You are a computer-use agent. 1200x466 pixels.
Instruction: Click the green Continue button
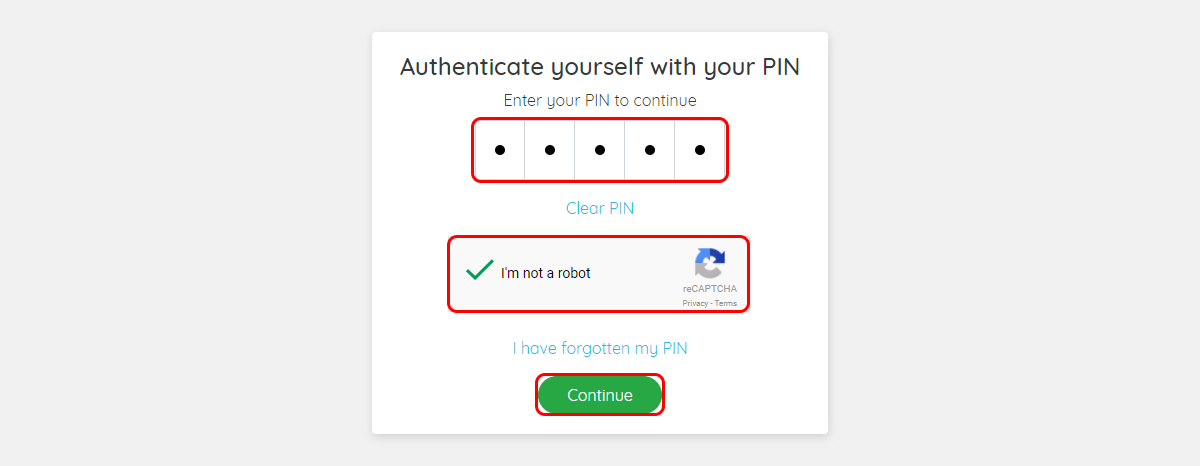[600, 395]
